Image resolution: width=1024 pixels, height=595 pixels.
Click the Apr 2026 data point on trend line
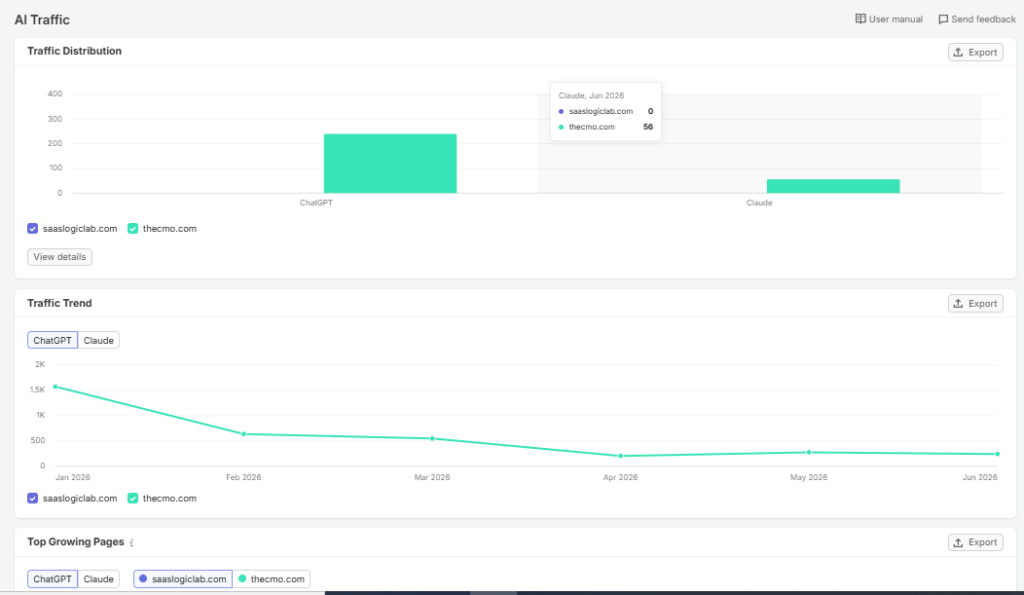[x=620, y=456]
